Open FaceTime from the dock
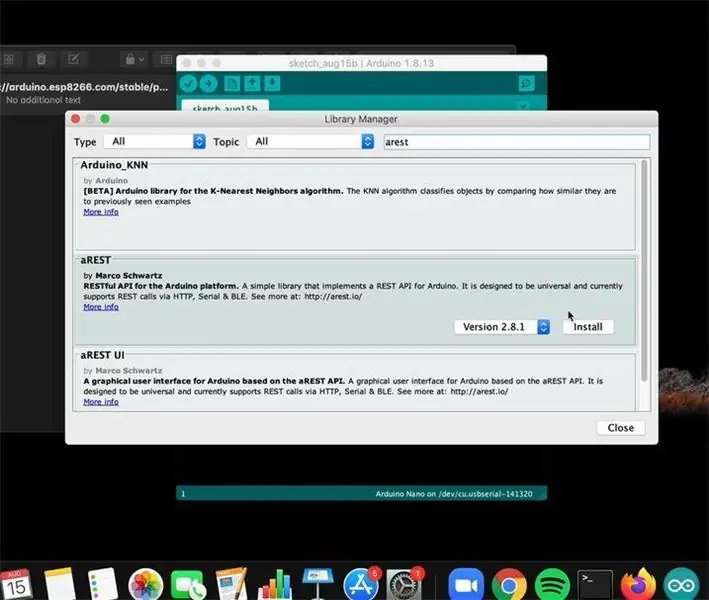709x600 pixels. 188,584
